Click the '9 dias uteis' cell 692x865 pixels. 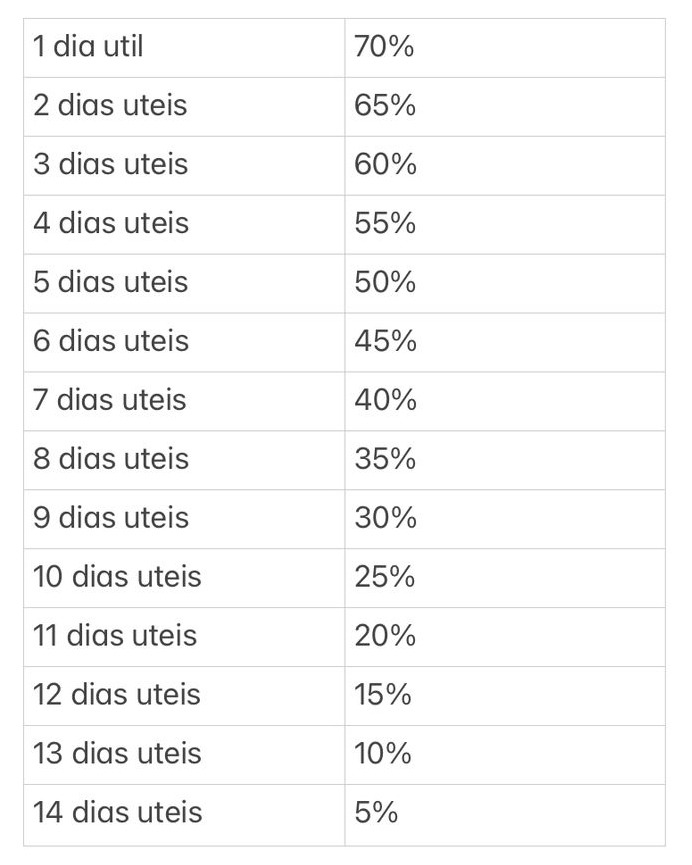[x=110, y=519]
